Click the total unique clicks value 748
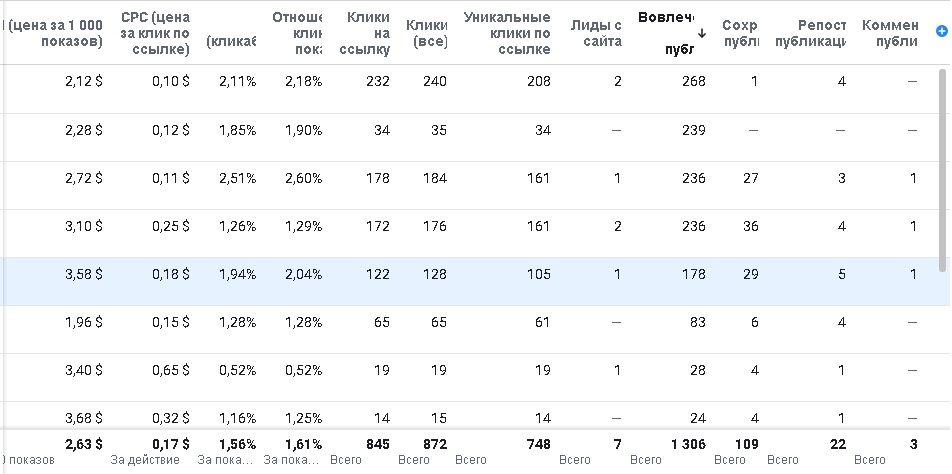This screenshot has width=952, height=474. tap(537, 443)
